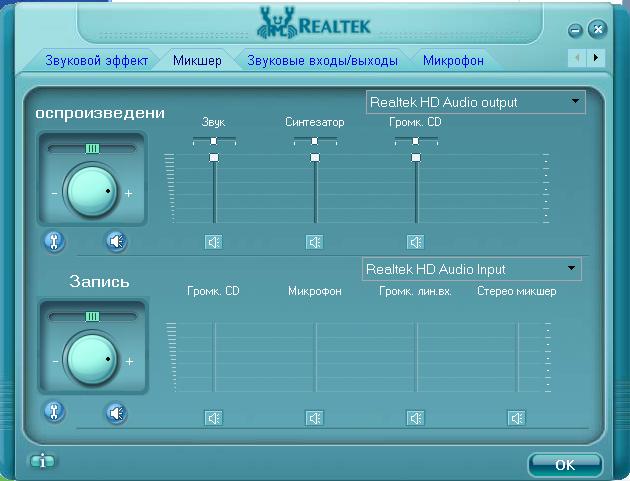The height and width of the screenshot is (481, 630).
Task: Open recording settings wrench icon
Action: (x=54, y=411)
